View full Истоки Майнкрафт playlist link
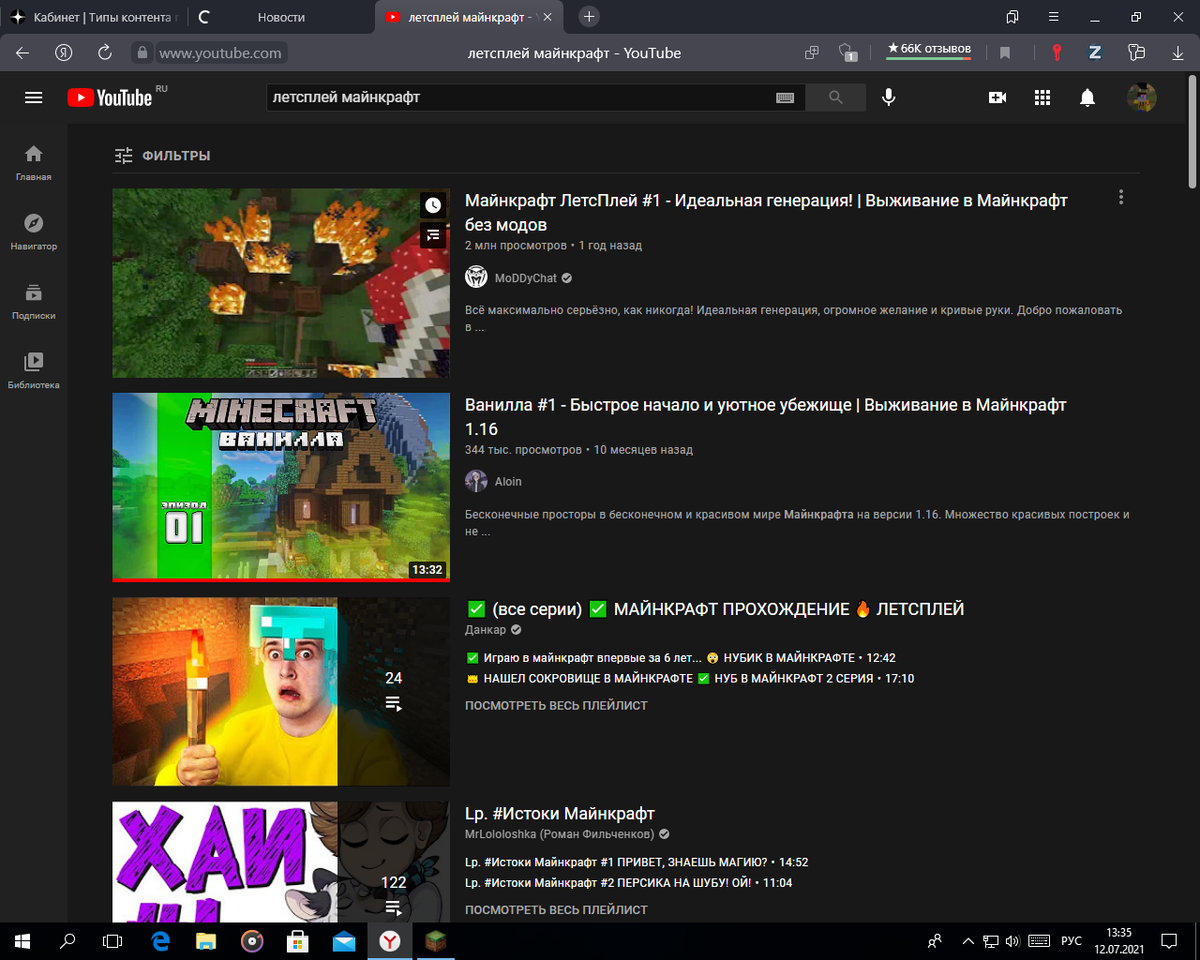The image size is (1200, 960). [x=556, y=909]
